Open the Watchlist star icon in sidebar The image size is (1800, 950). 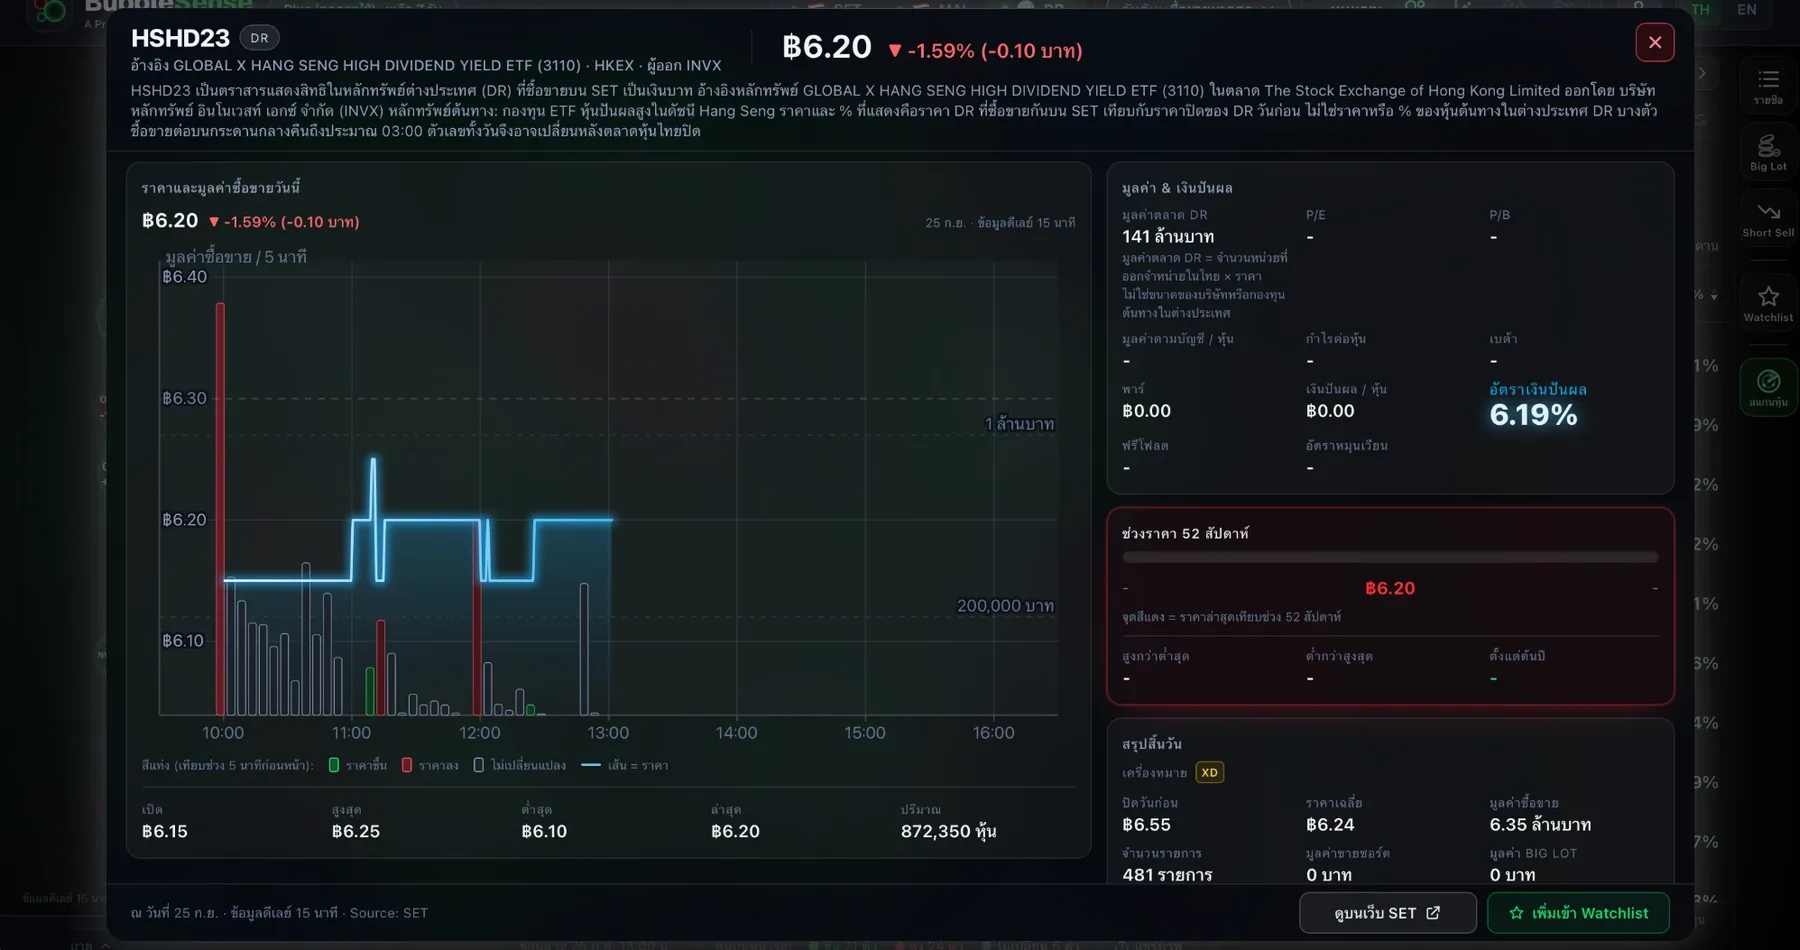click(x=1768, y=304)
